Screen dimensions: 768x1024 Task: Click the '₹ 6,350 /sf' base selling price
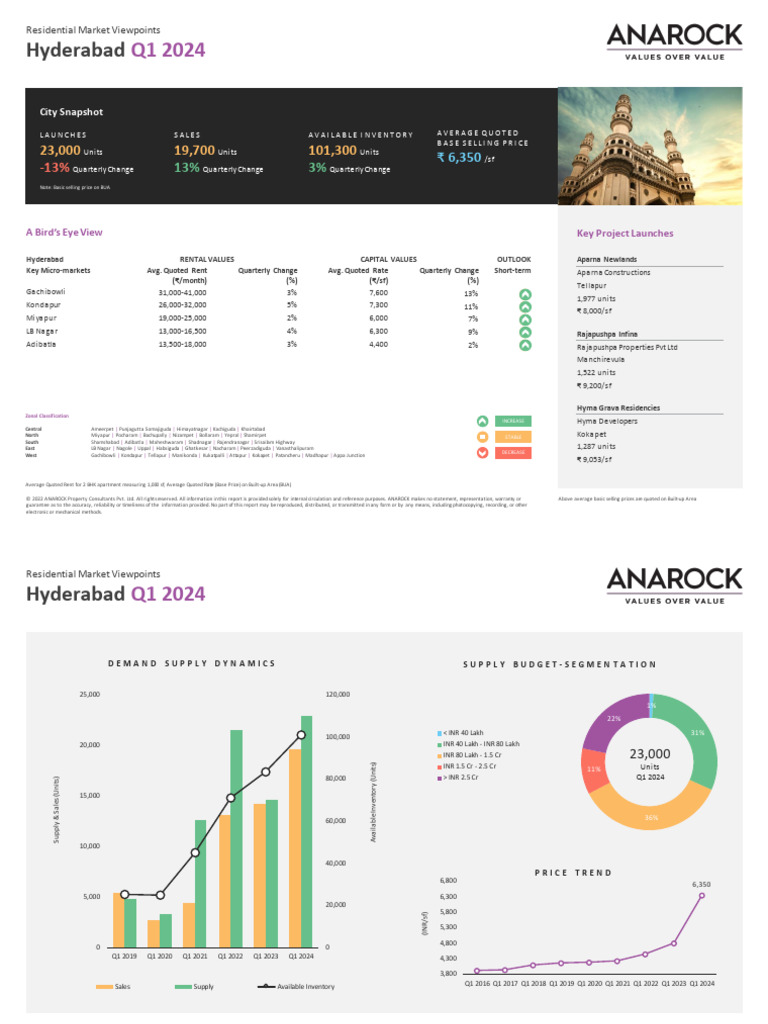(466, 158)
